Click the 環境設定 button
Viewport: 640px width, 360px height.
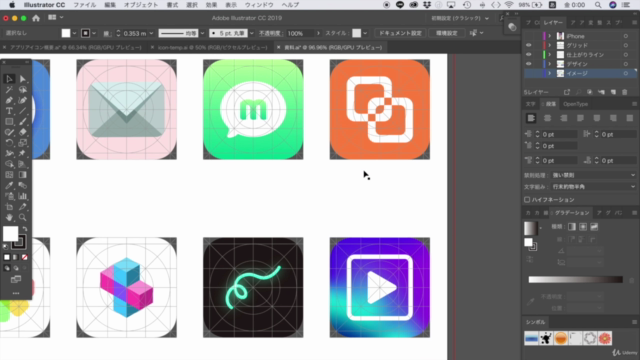[447, 33]
